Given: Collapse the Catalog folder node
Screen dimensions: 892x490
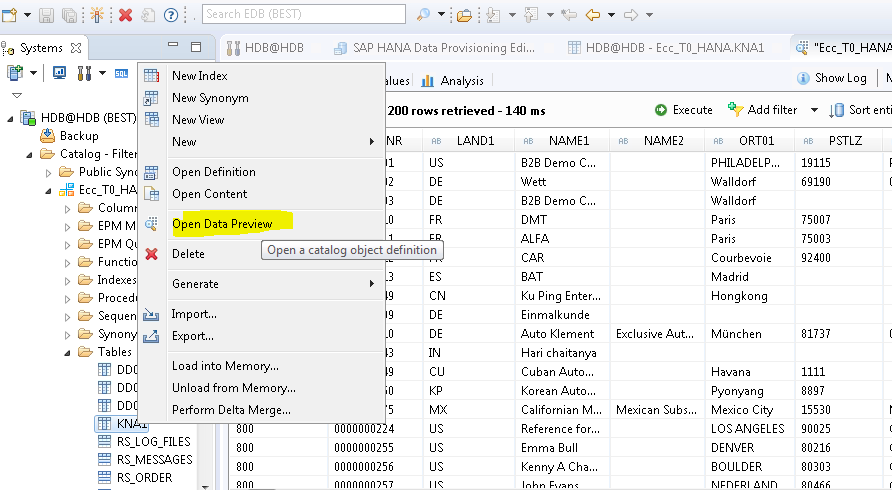Looking at the screenshot, I should pos(29,154).
